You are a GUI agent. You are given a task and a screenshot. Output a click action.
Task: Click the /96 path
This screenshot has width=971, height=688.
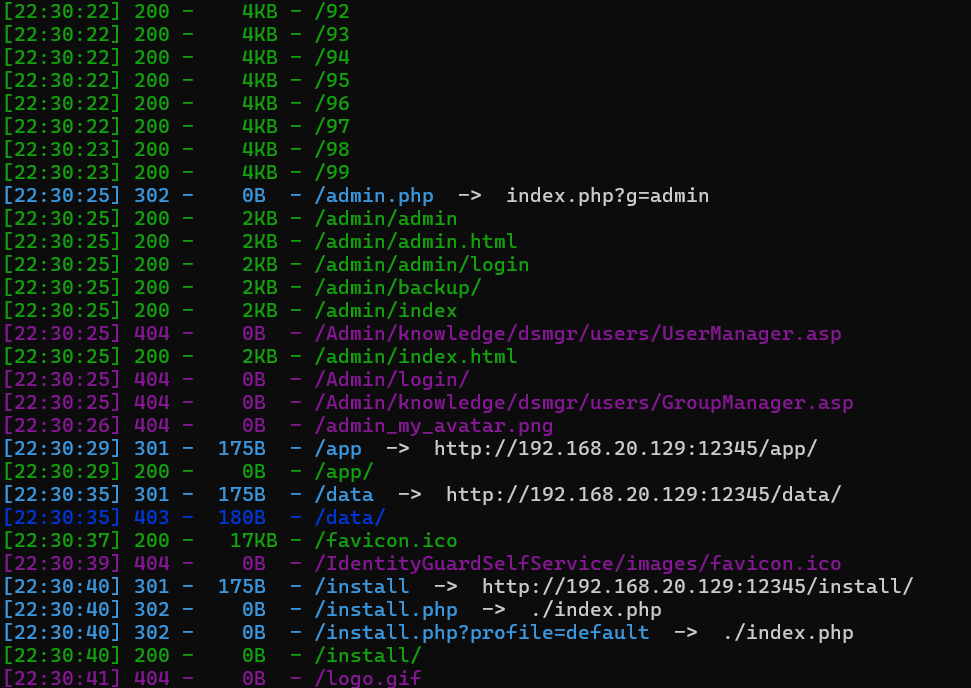[x=332, y=103]
